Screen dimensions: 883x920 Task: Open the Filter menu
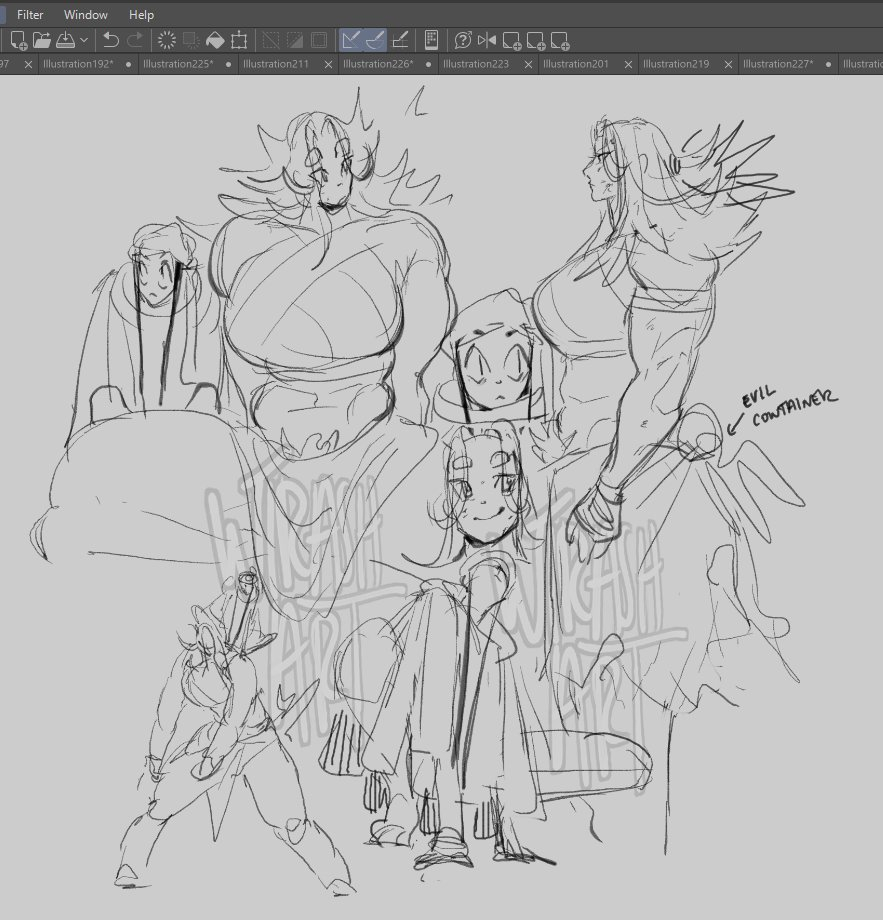[30, 15]
